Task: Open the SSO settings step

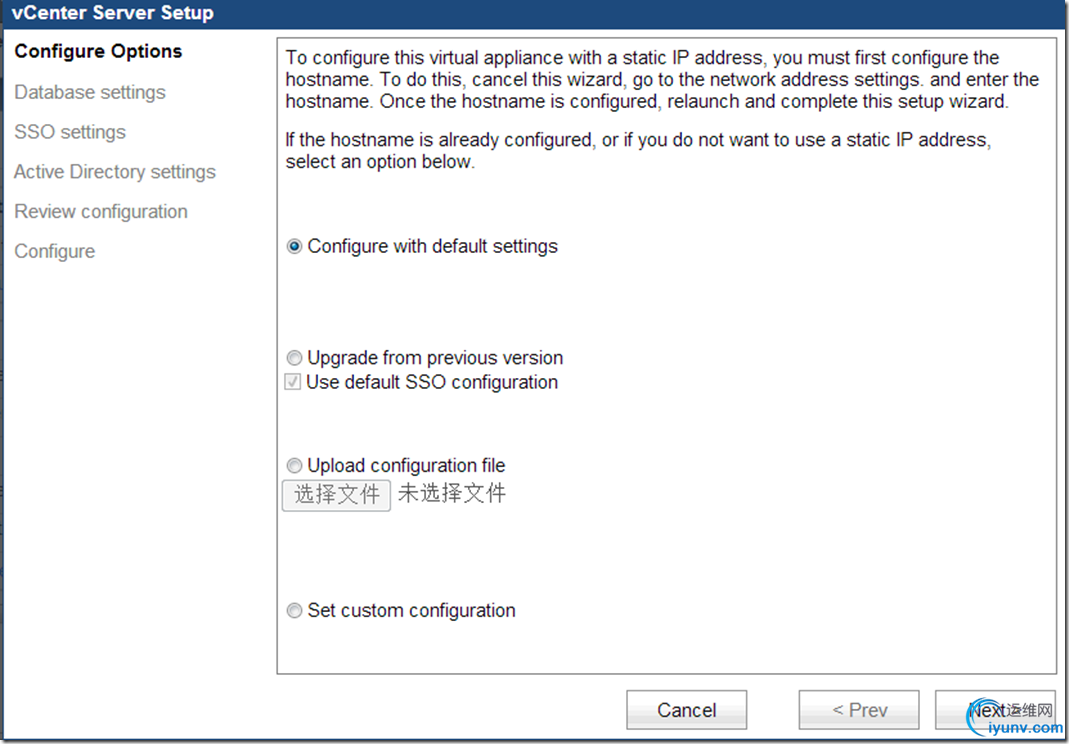Action: 70,132
